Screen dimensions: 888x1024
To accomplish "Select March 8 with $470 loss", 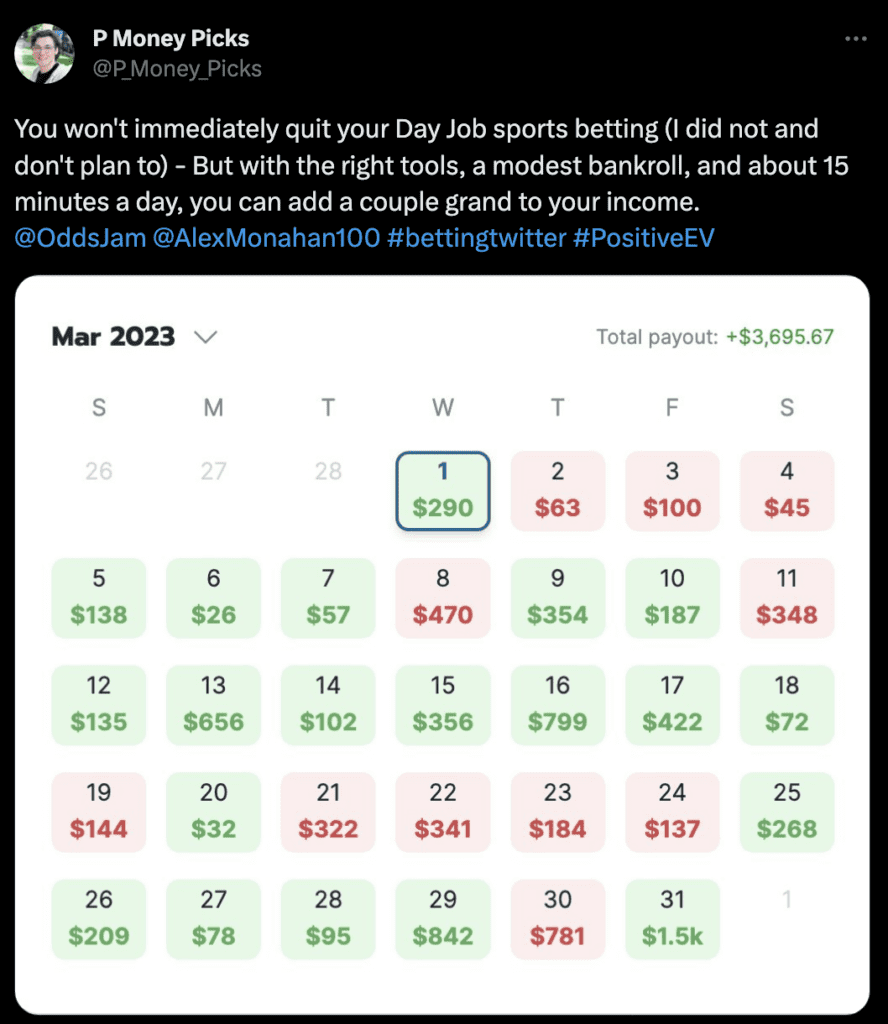I will 443,598.
